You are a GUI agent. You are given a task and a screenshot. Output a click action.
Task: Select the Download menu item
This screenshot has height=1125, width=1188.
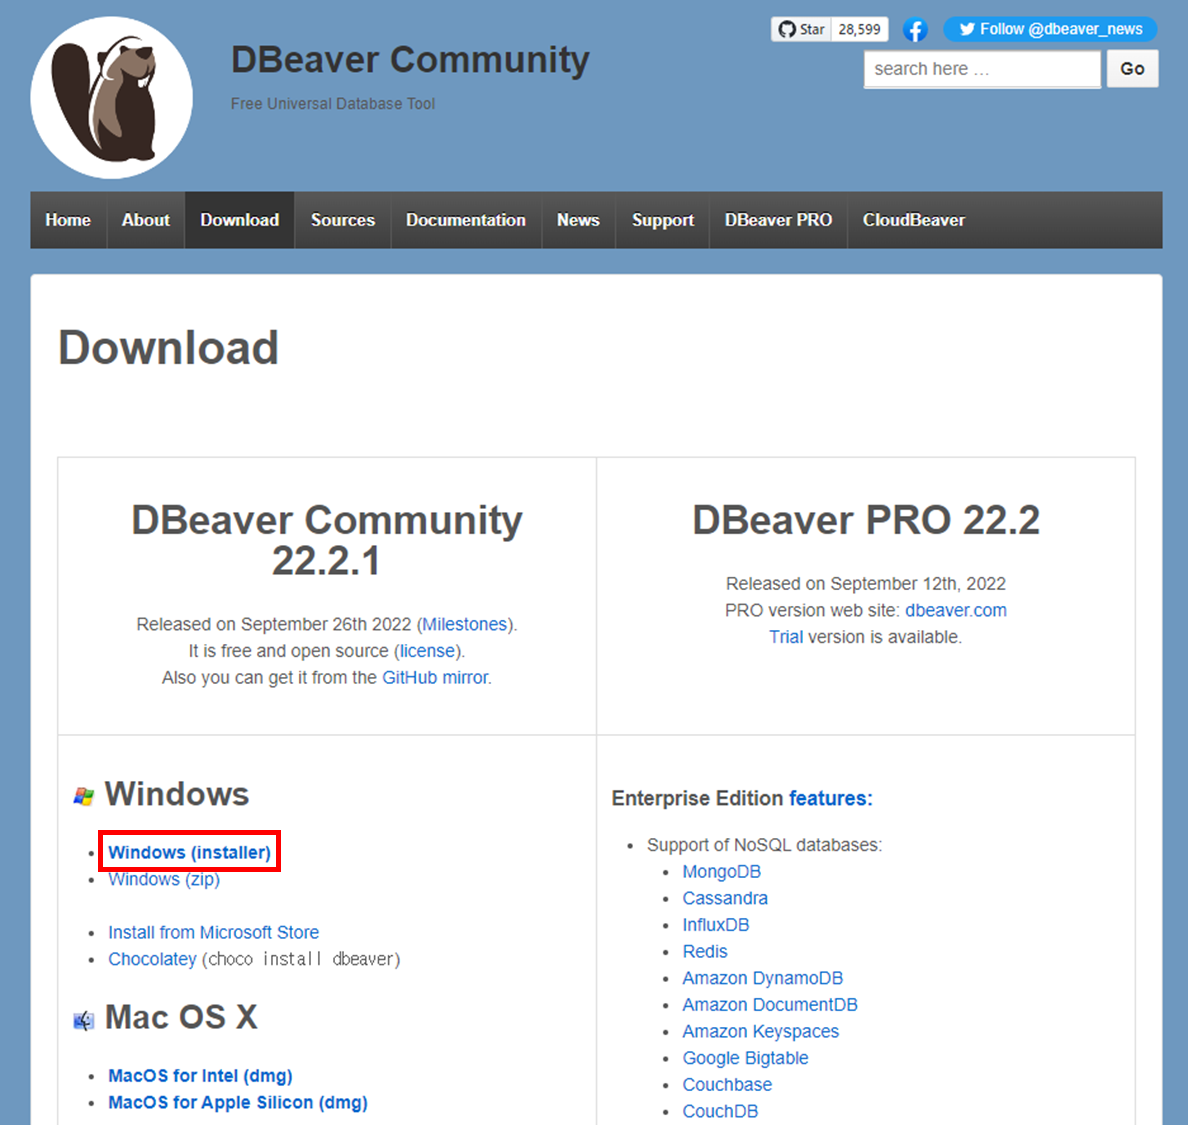(239, 220)
